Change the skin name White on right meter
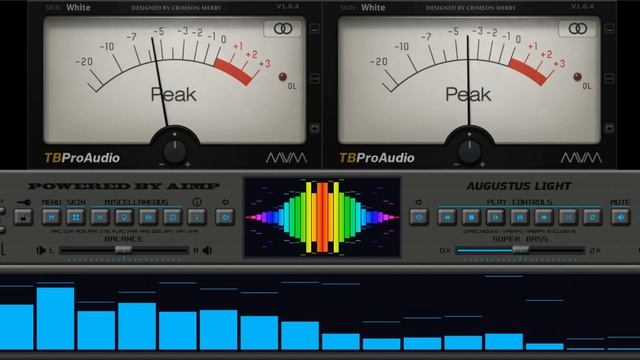Screen dimensions: 640x360 373,7
